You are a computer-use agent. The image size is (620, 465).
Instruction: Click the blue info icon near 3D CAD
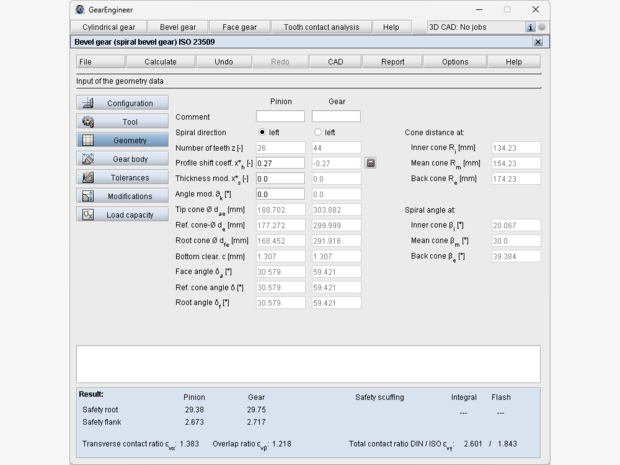click(x=530, y=27)
